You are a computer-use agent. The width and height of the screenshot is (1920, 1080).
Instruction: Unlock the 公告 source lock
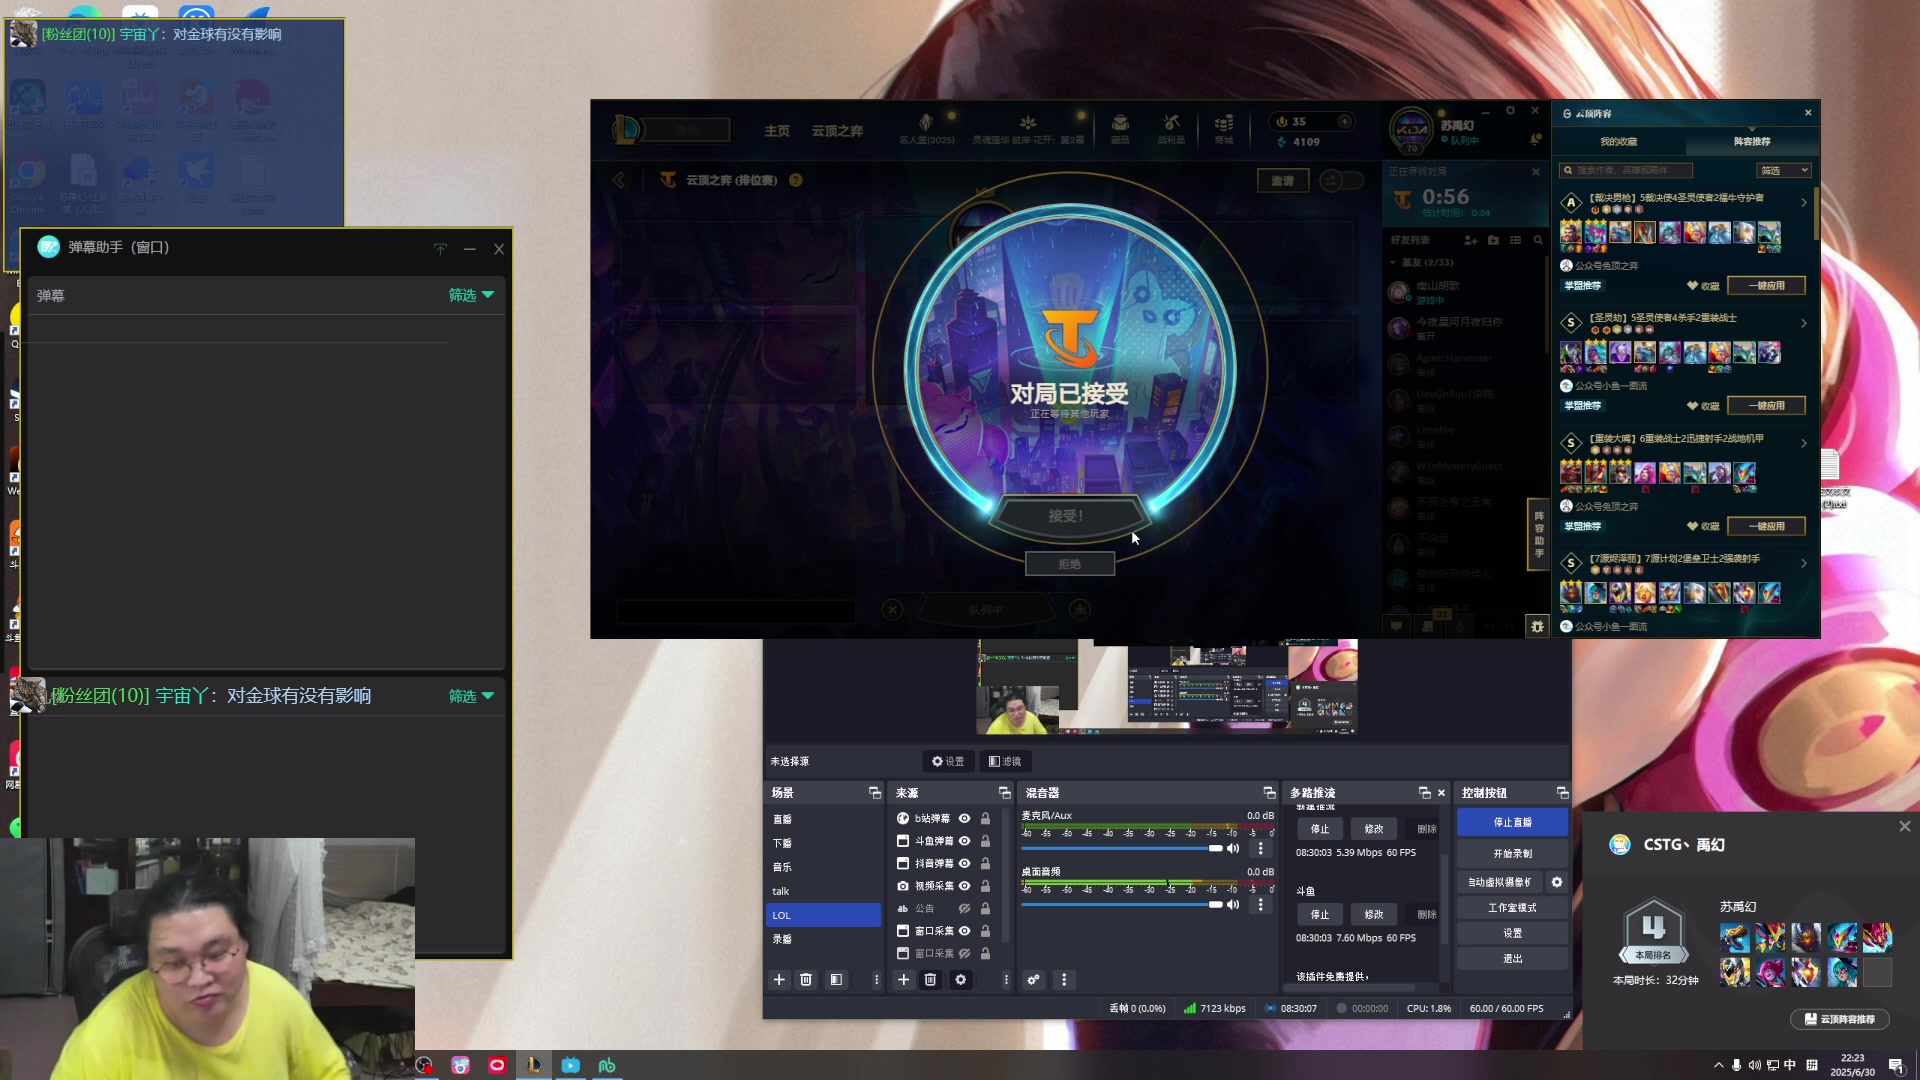tap(985, 908)
